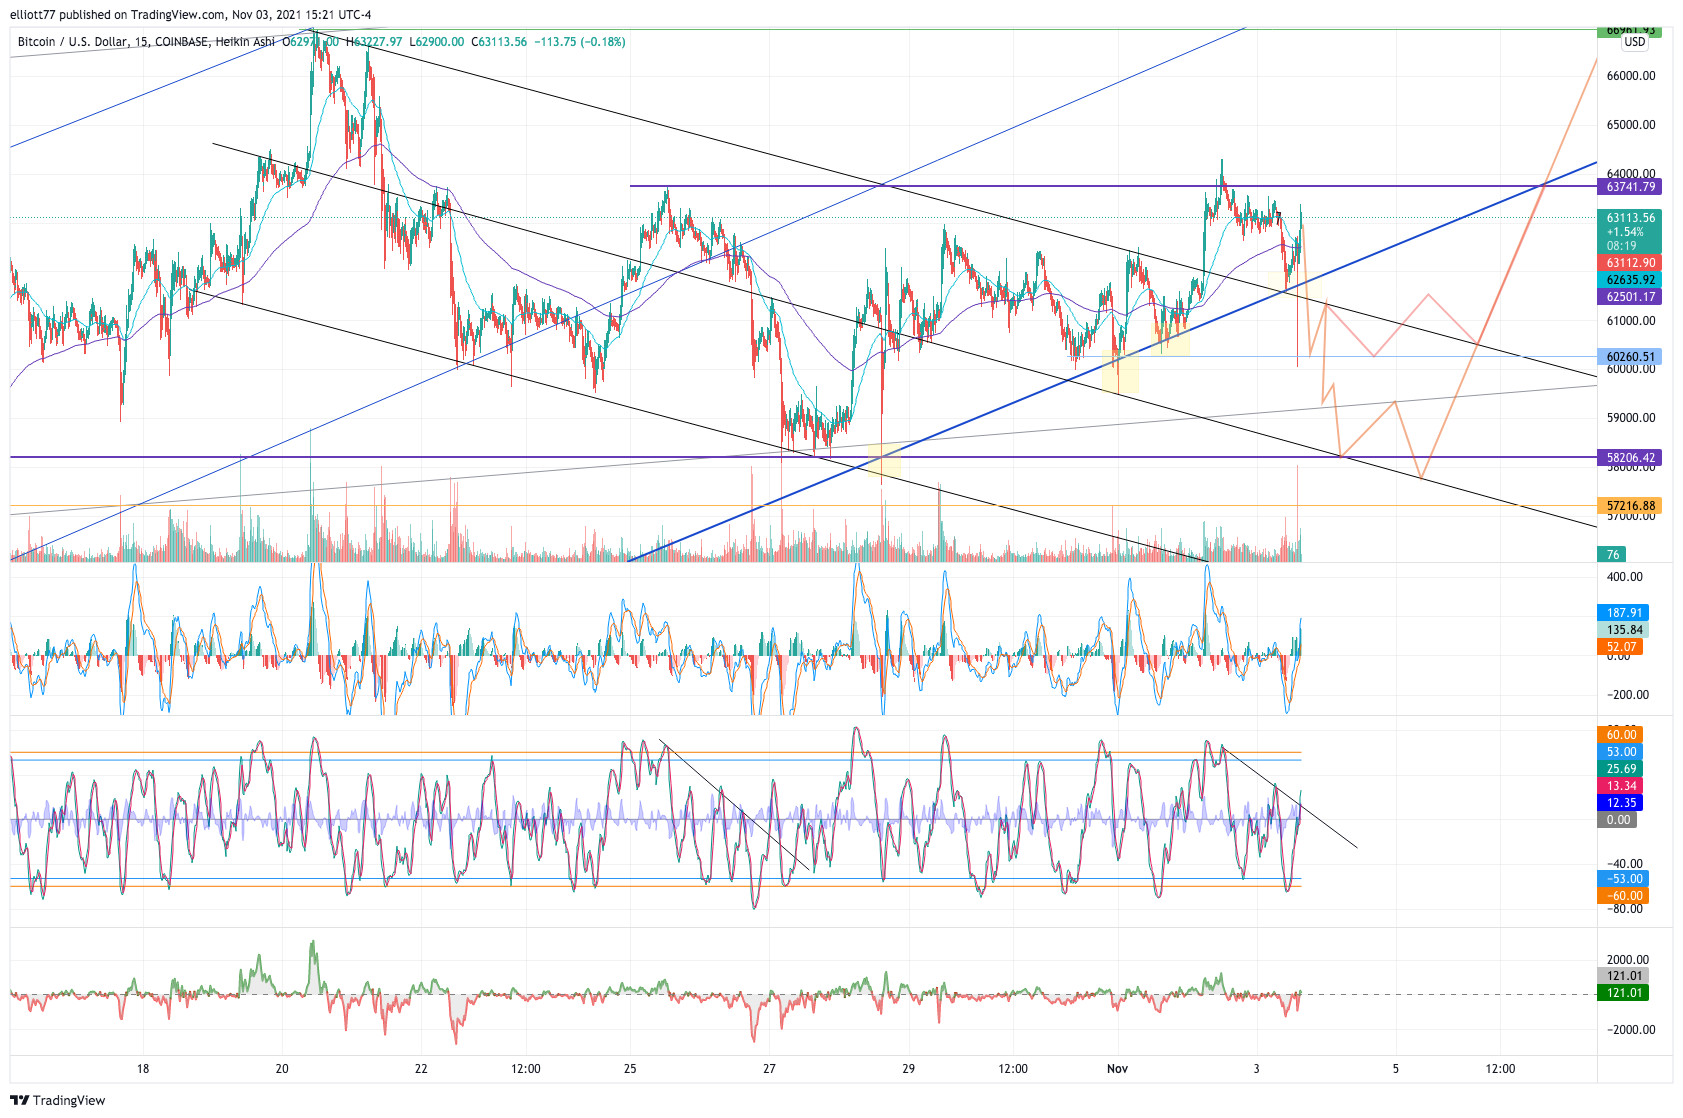Click the 2000.00 tick on bottom indicator

pos(1630,960)
